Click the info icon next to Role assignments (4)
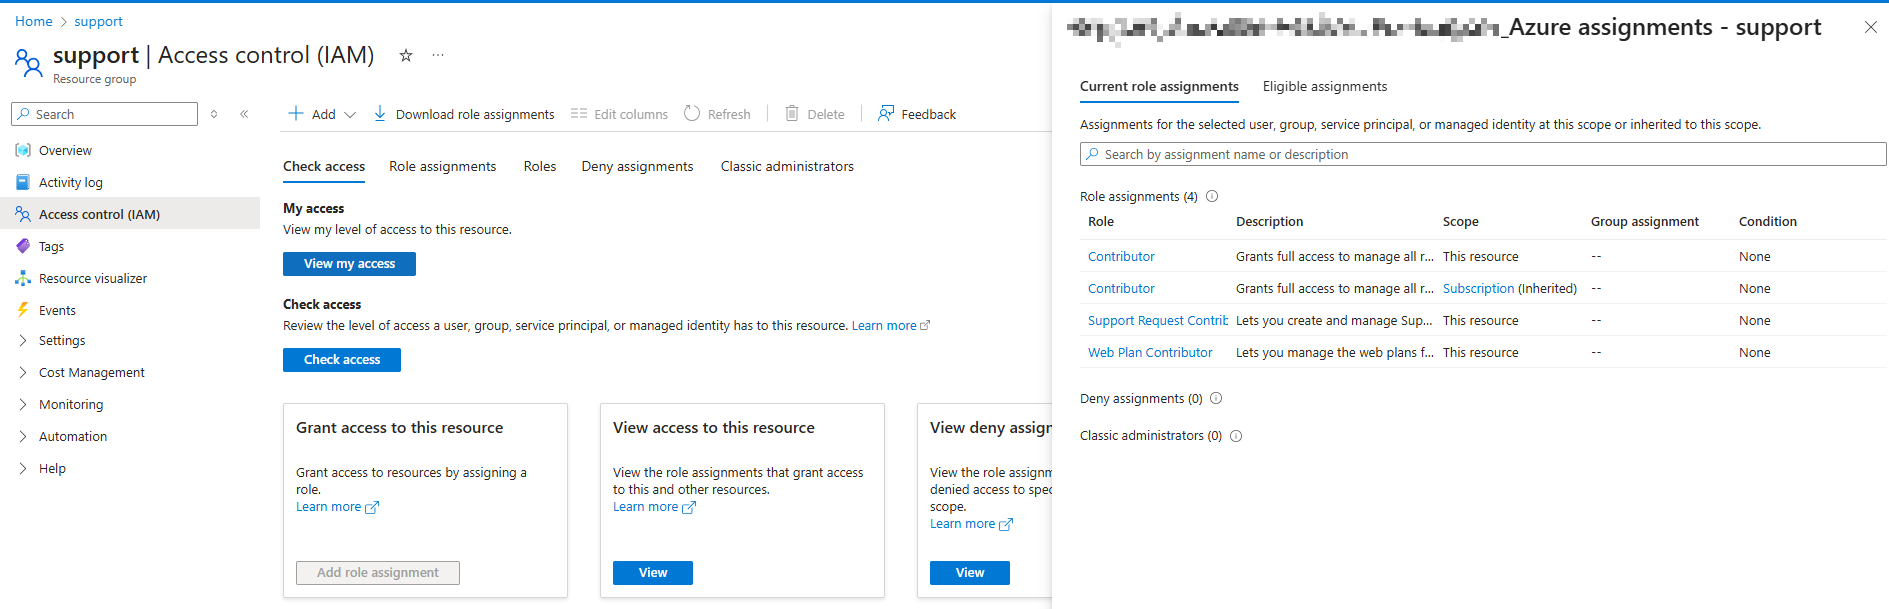This screenshot has width=1889, height=609. [x=1212, y=196]
